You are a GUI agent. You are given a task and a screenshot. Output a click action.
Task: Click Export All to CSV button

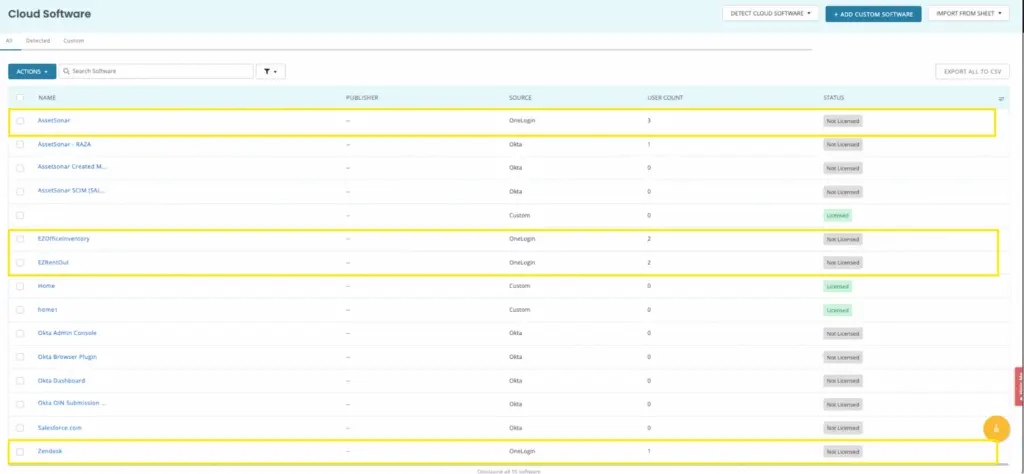tap(972, 72)
